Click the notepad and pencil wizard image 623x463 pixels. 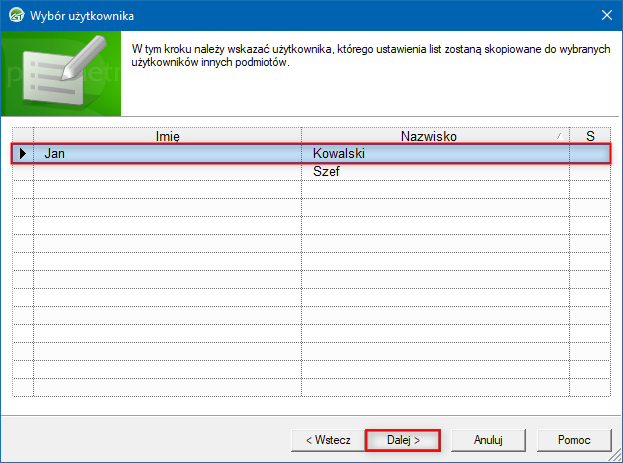coord(61,74)
